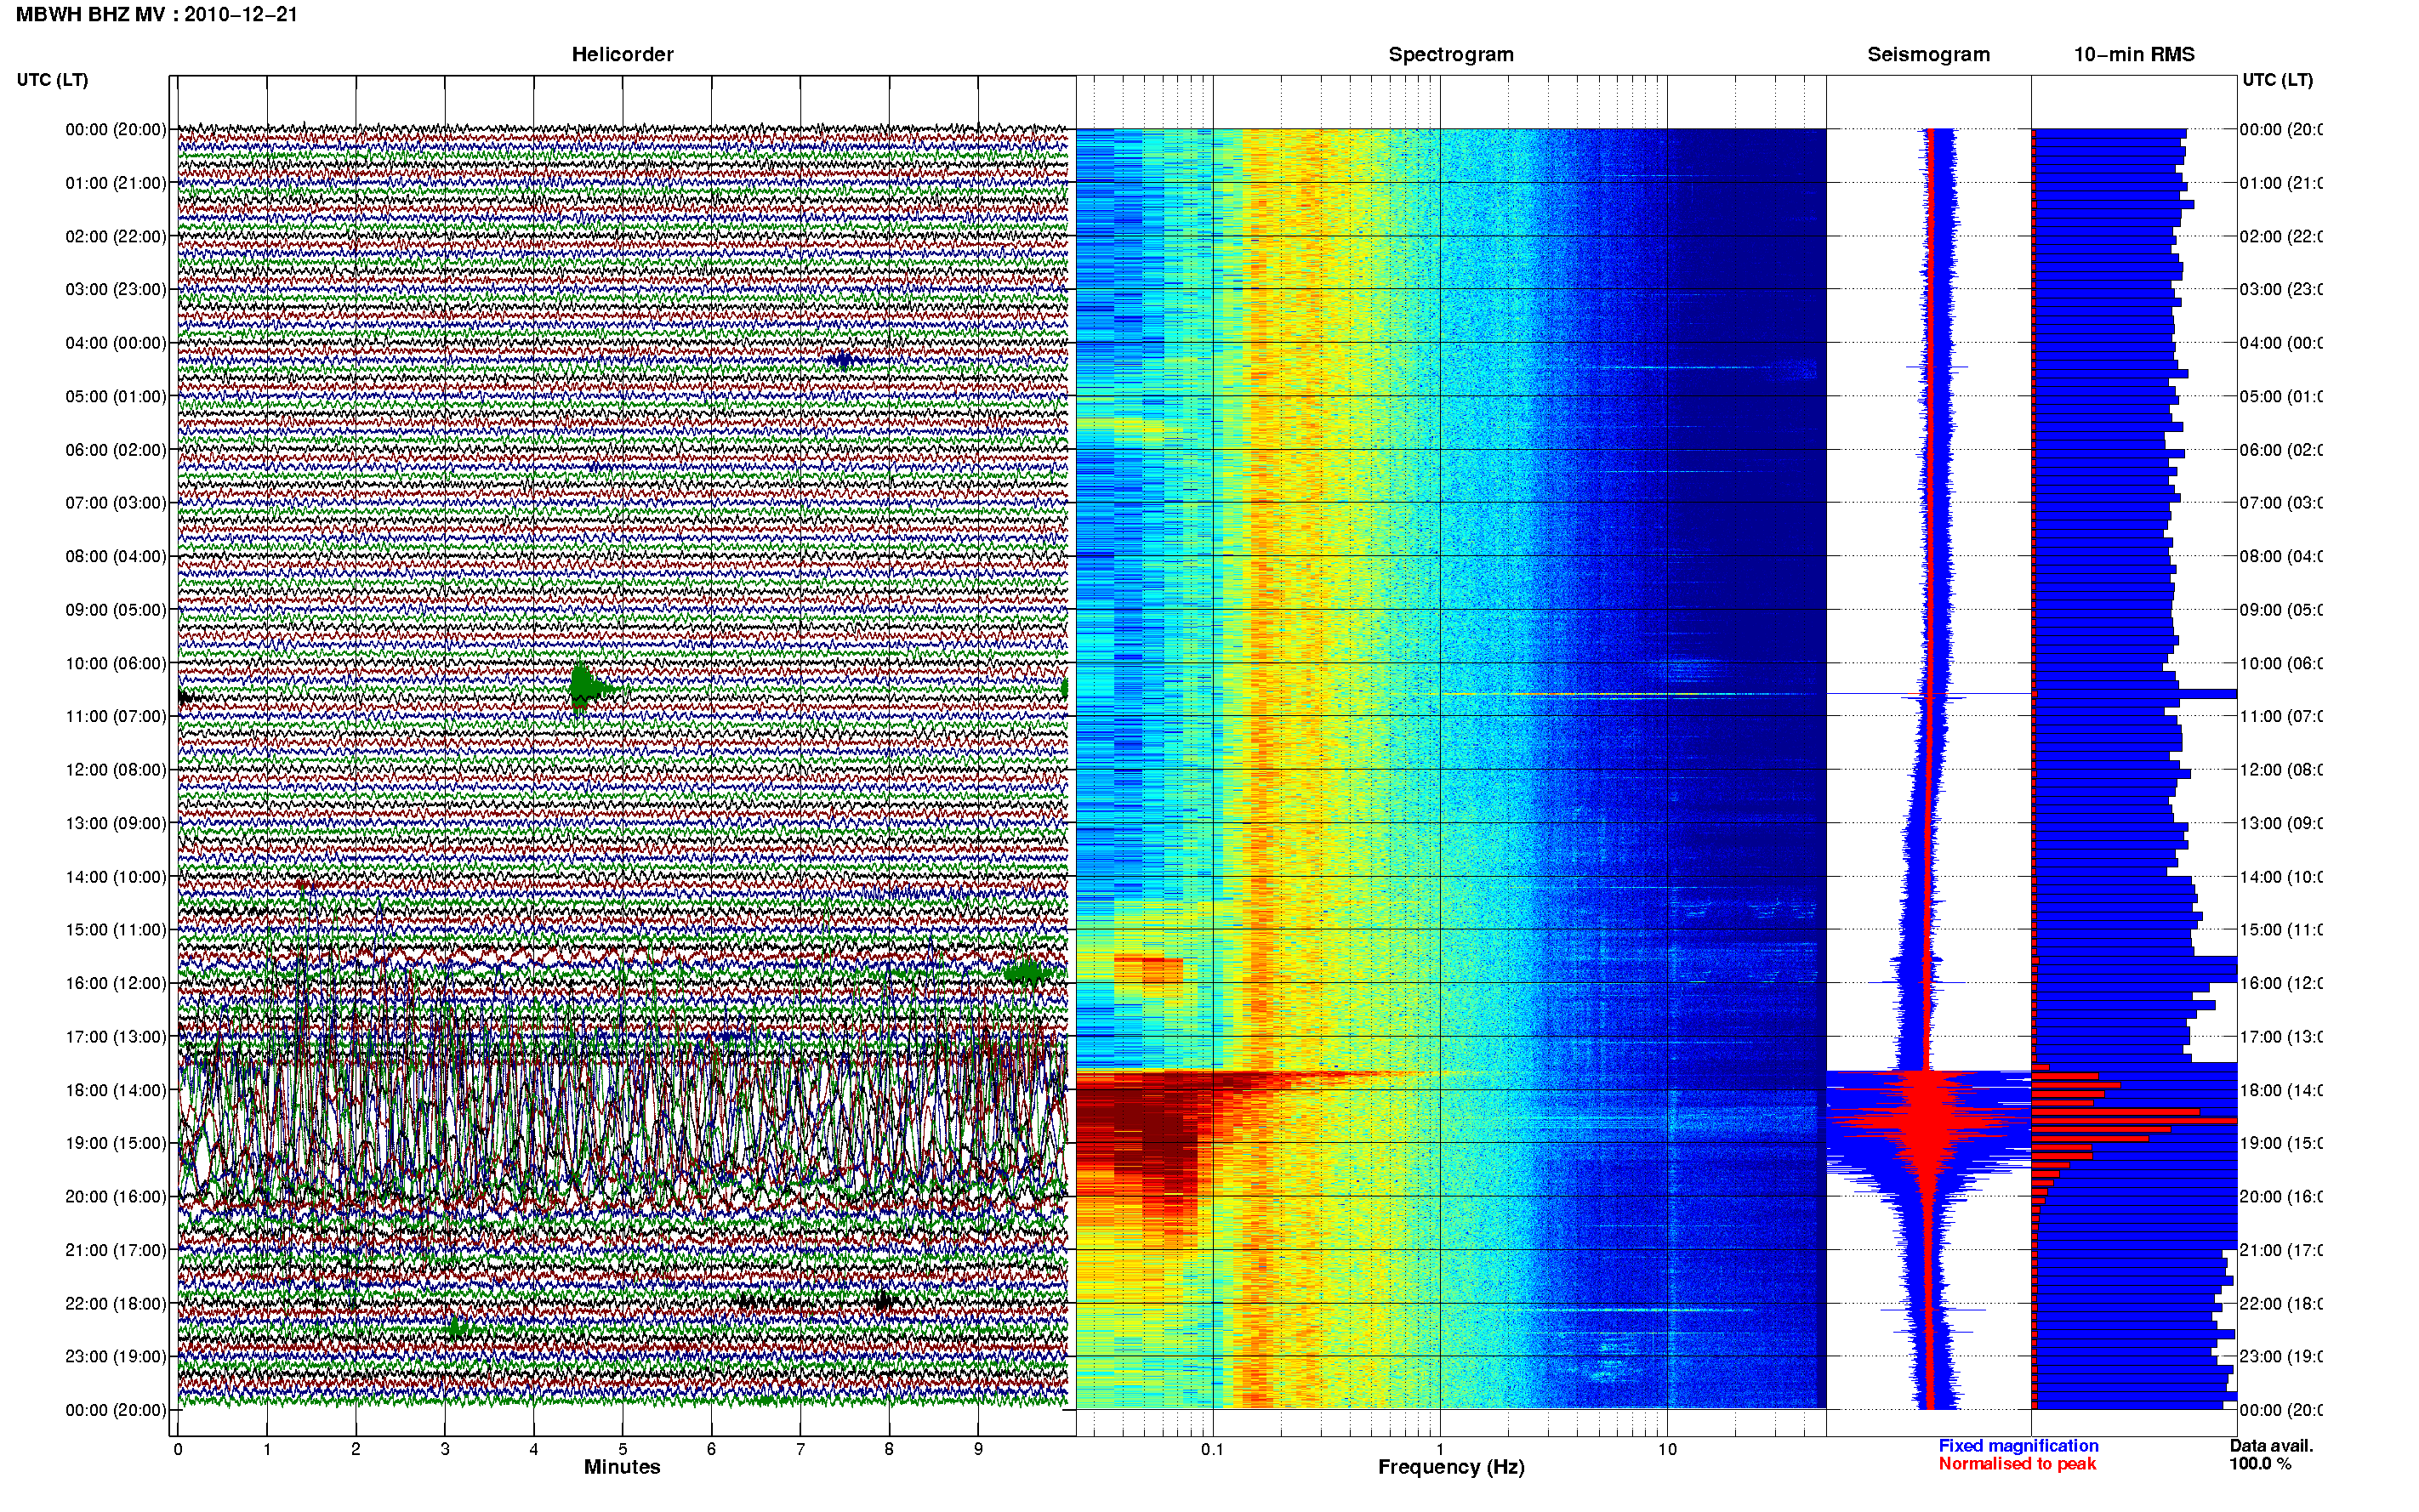Click the Fixed magnification legend text
The height and width of the screenshot is (1512, 2419).
(x=2018, y=1446)
